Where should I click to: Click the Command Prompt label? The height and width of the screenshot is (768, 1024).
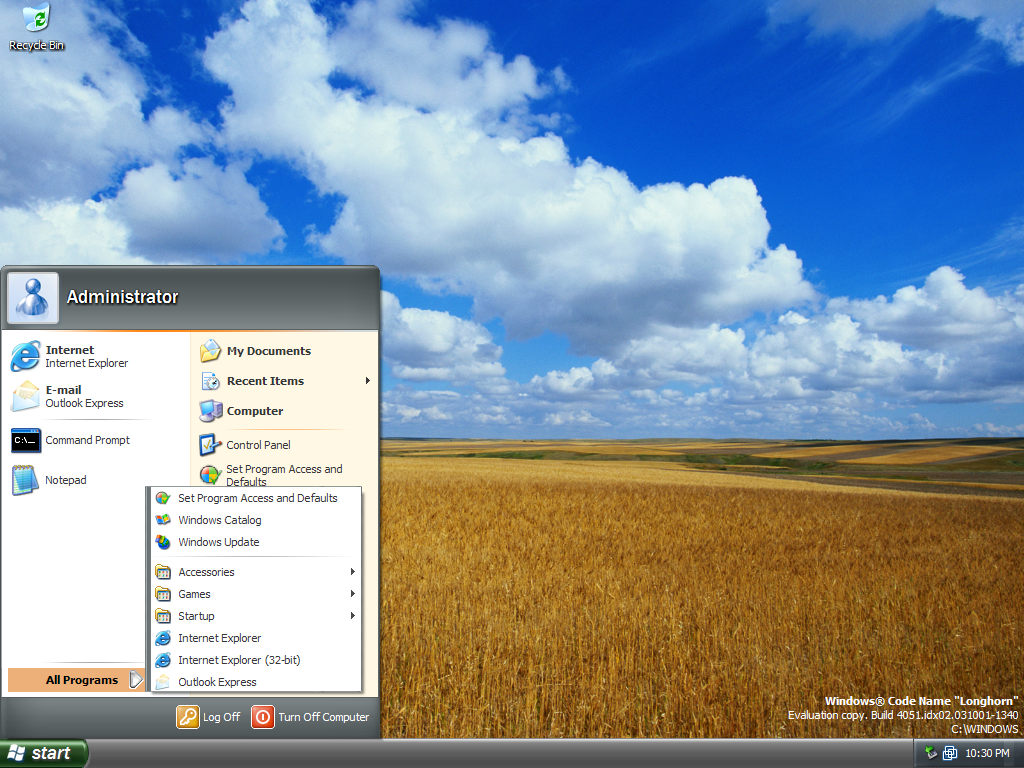click(88, 440)
